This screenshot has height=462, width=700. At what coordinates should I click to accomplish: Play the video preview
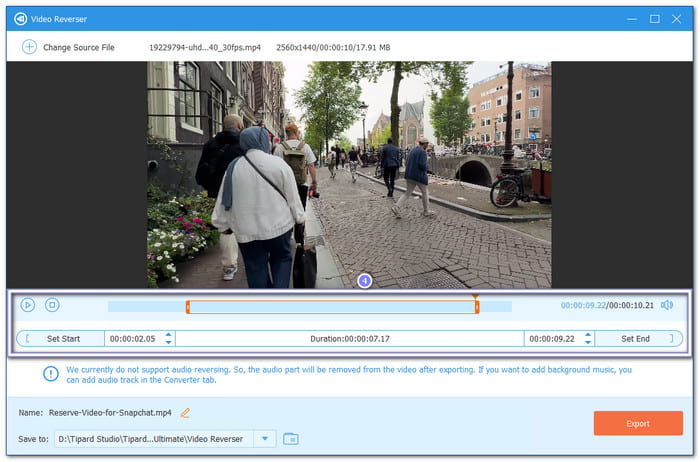[28, 305]
